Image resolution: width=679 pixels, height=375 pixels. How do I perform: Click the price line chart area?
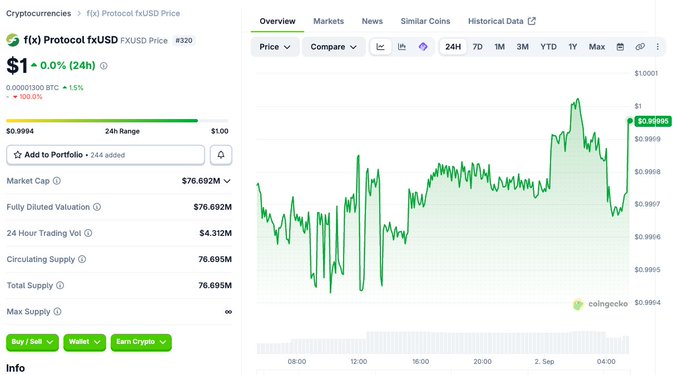(x=443, y=199)
